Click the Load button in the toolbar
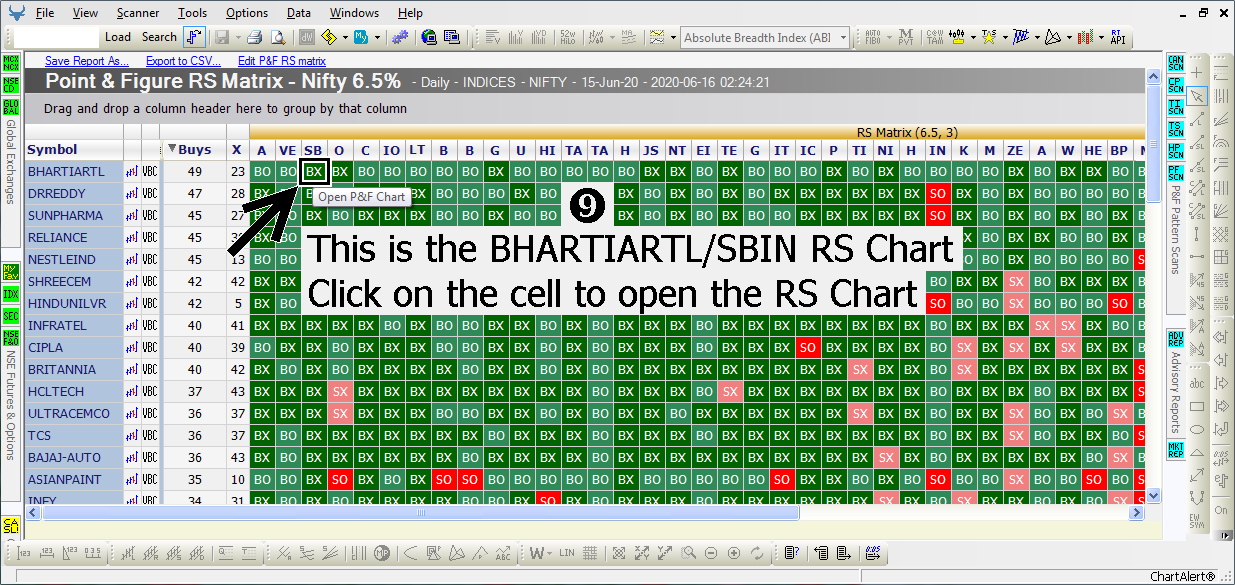 click(117, 37)
